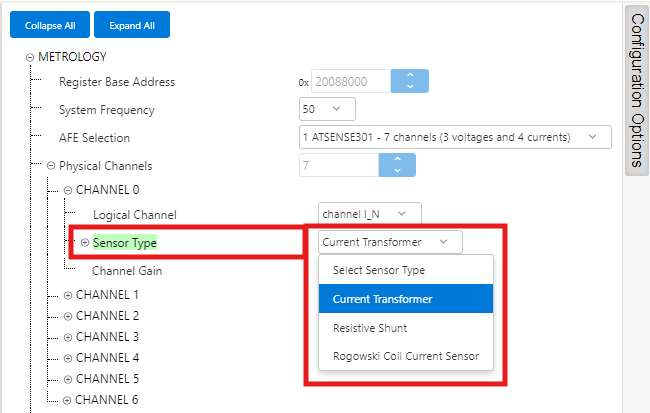Choose Rogowski Coil Current Sensor option
The image size is (650, 413).
406,356
